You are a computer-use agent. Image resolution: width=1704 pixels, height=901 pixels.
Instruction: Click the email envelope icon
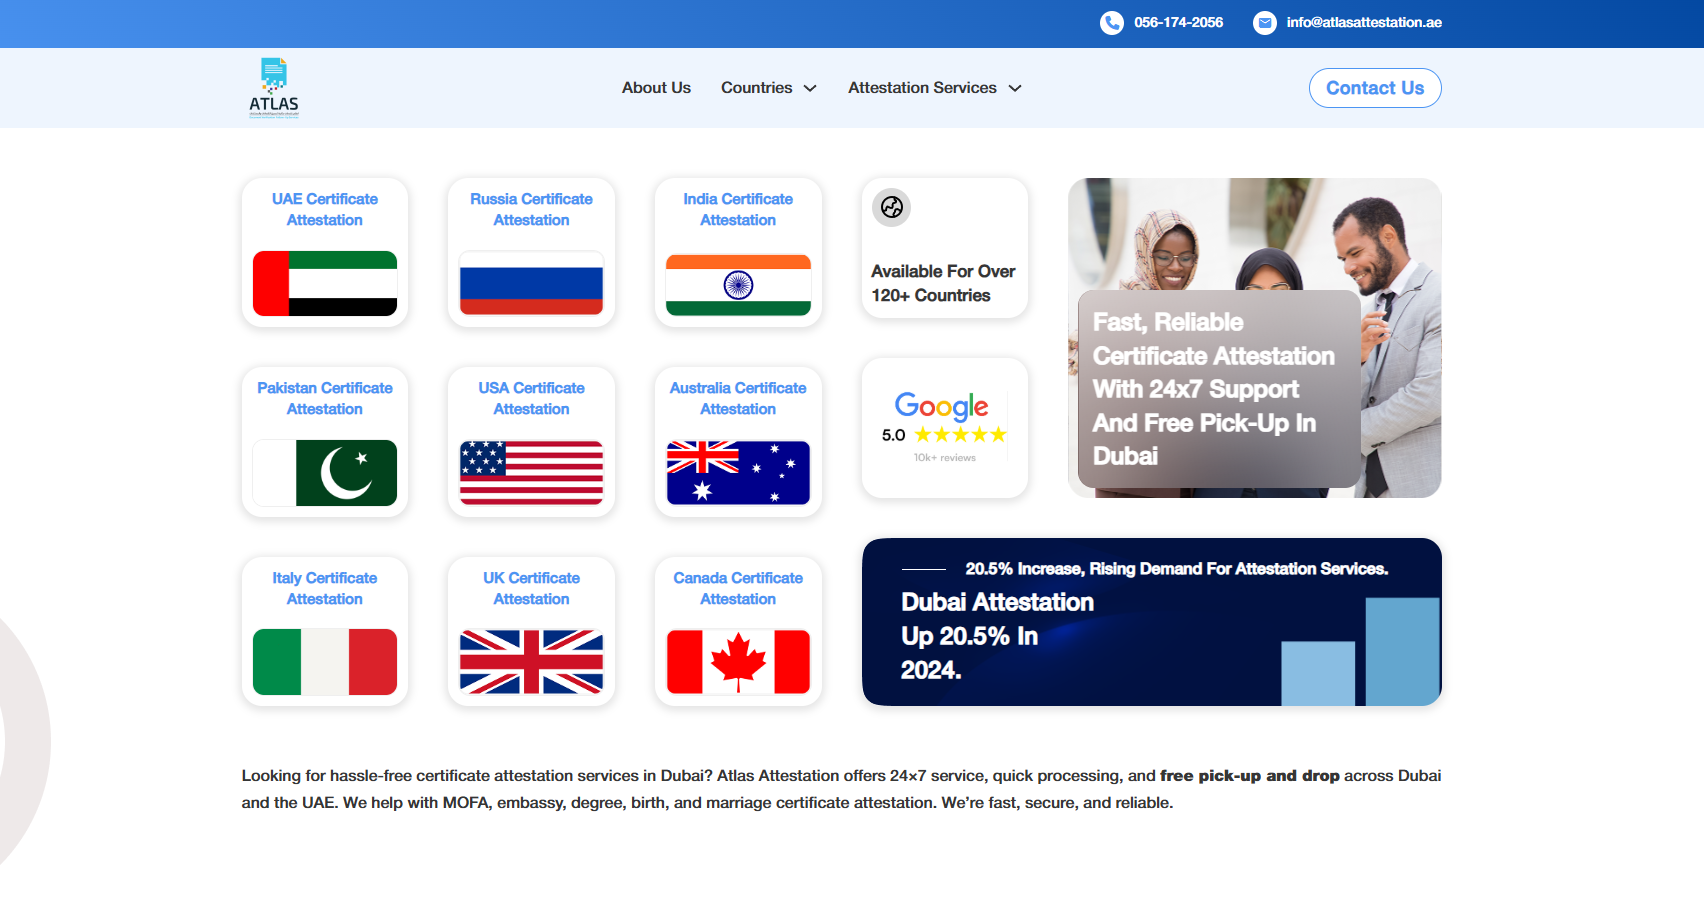(1265, 23)
